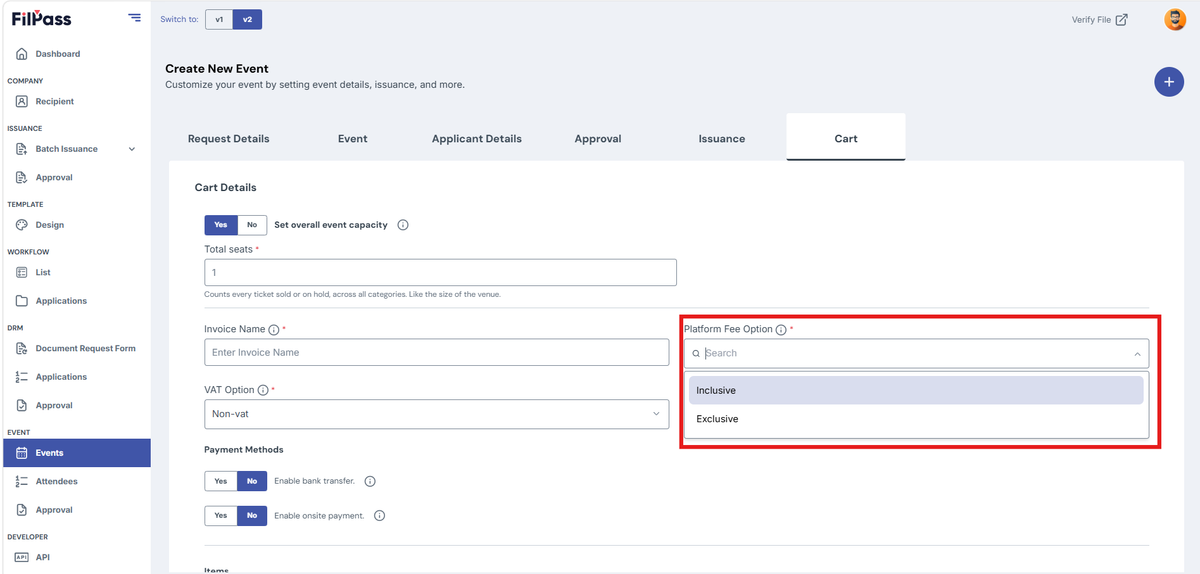The image size is (1200, 574).
Task: Click the Design palette icon in sidebar
Action: click(22, 225)
